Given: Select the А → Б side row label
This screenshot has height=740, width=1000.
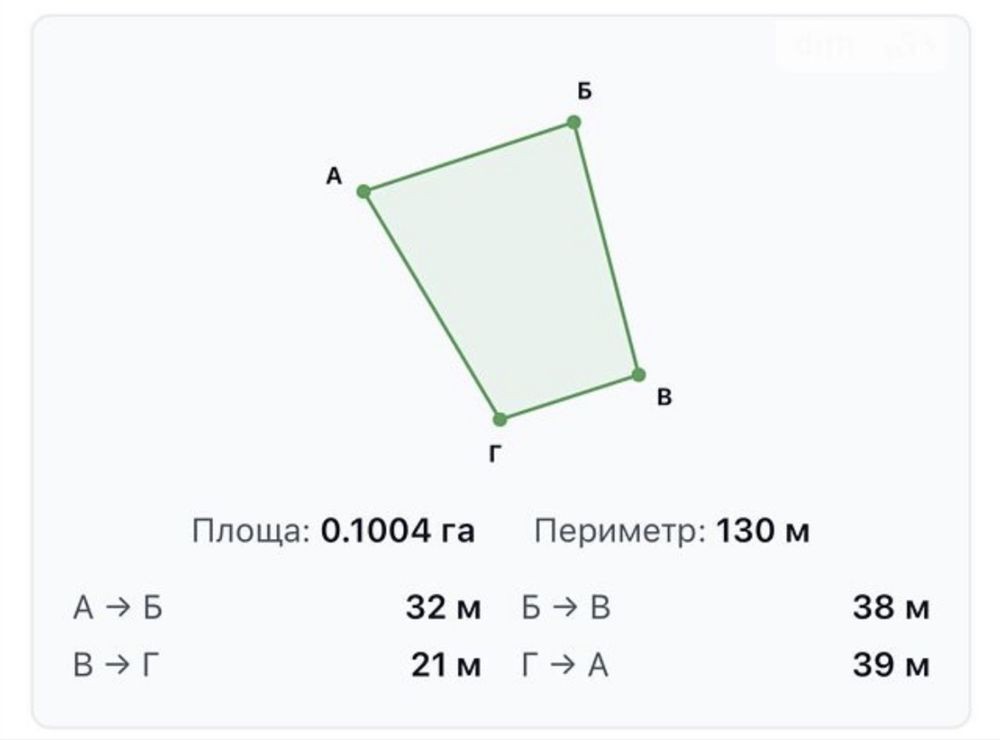Looking at the screenshot, I should click(x=118, y=607).
